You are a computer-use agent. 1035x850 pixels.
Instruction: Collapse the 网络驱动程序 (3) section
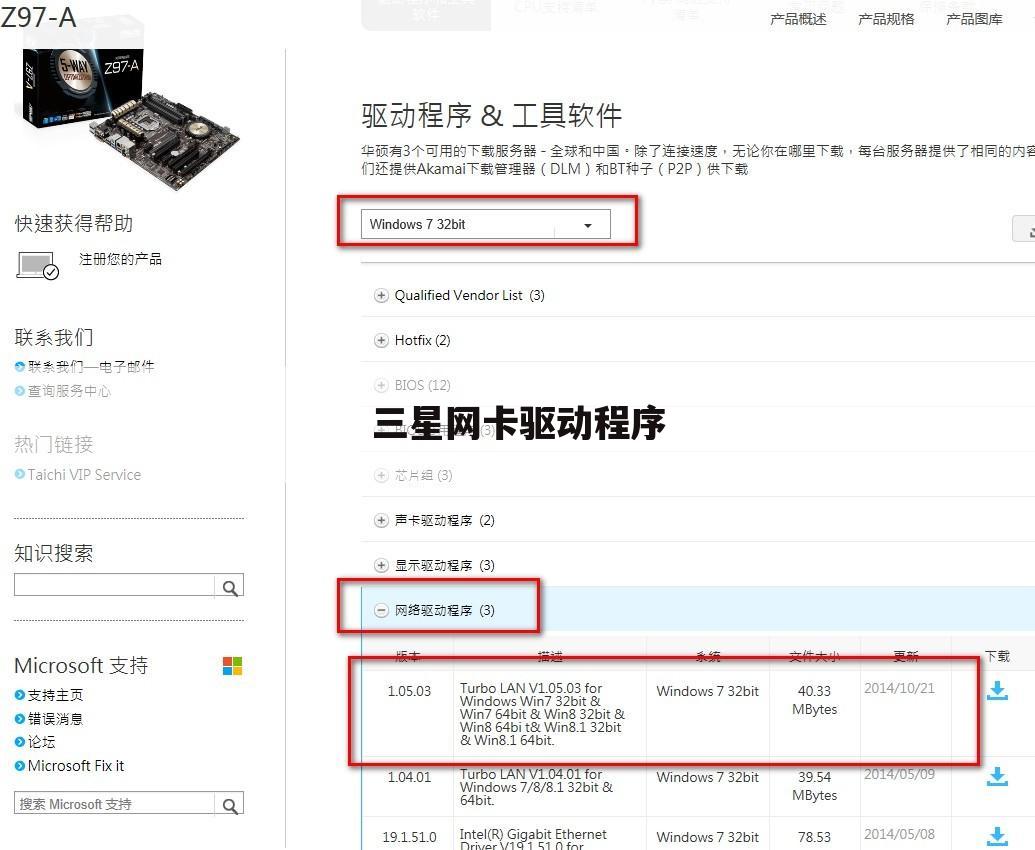(381, 610)
